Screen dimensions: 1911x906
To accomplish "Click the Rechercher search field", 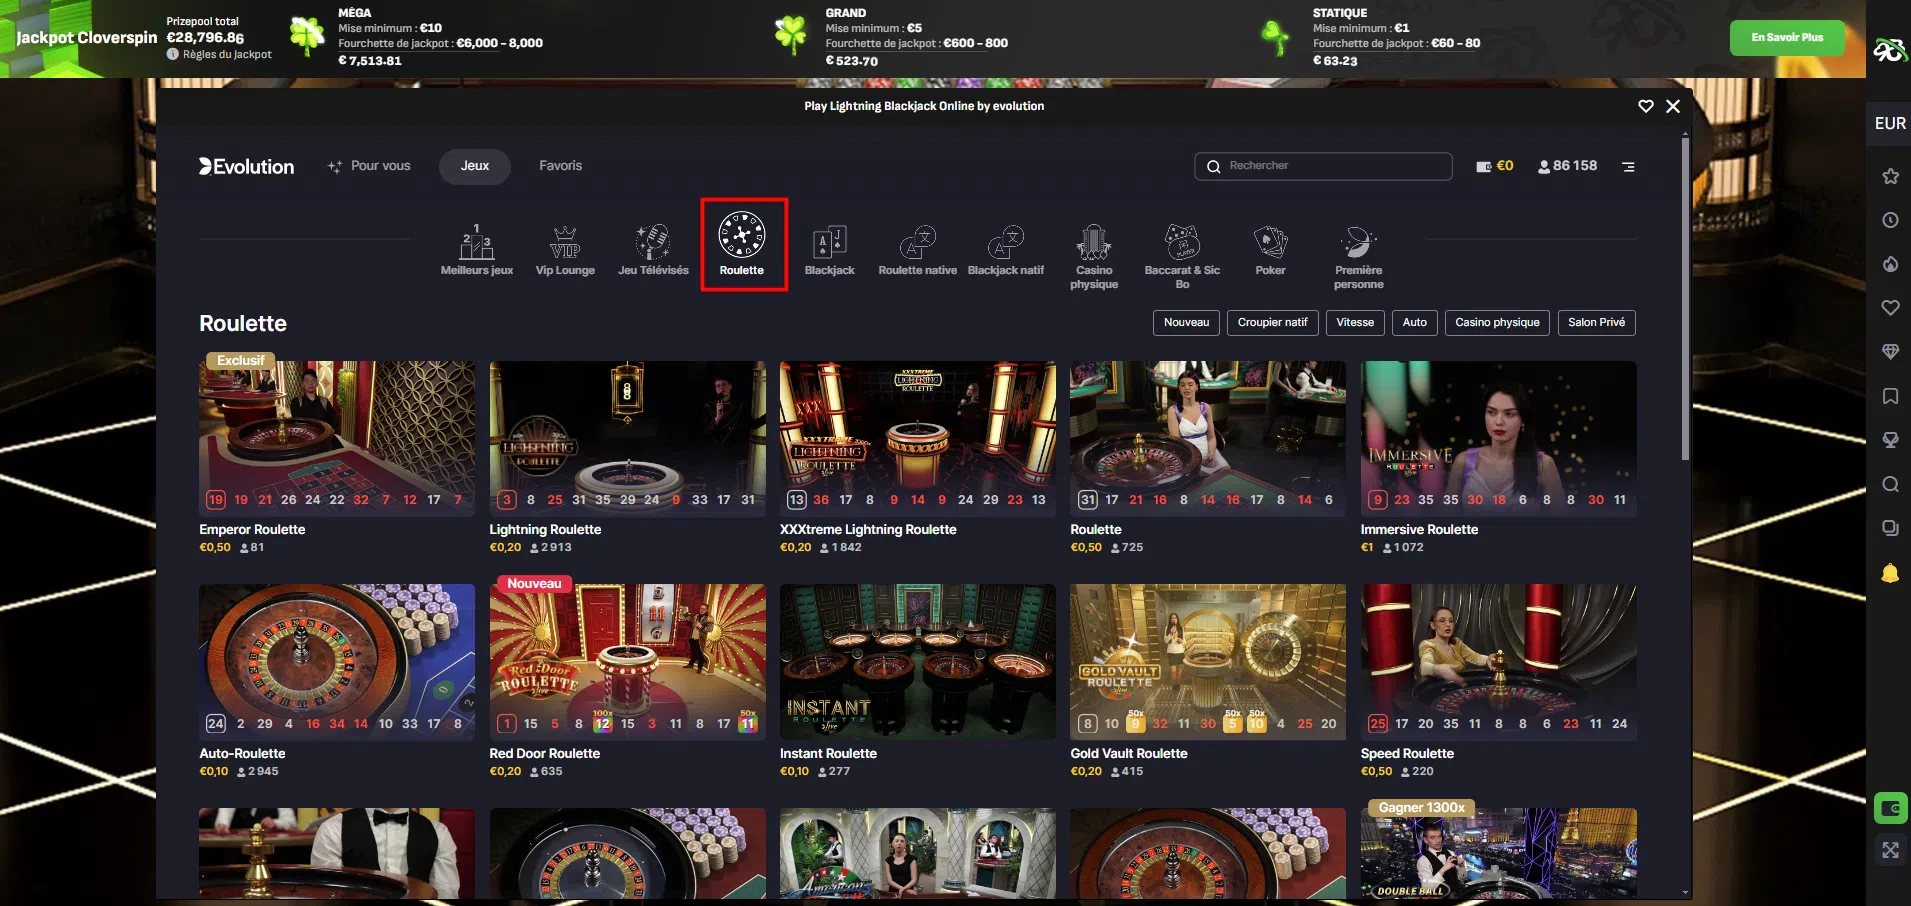I will (x=1323, y=166).
